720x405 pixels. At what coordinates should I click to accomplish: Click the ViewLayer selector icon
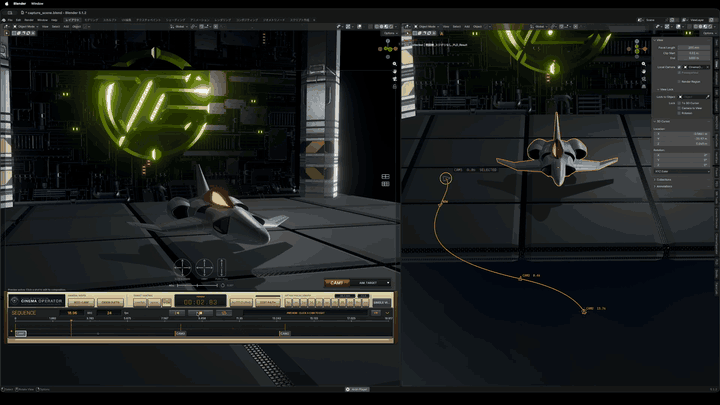coord(686,20)
